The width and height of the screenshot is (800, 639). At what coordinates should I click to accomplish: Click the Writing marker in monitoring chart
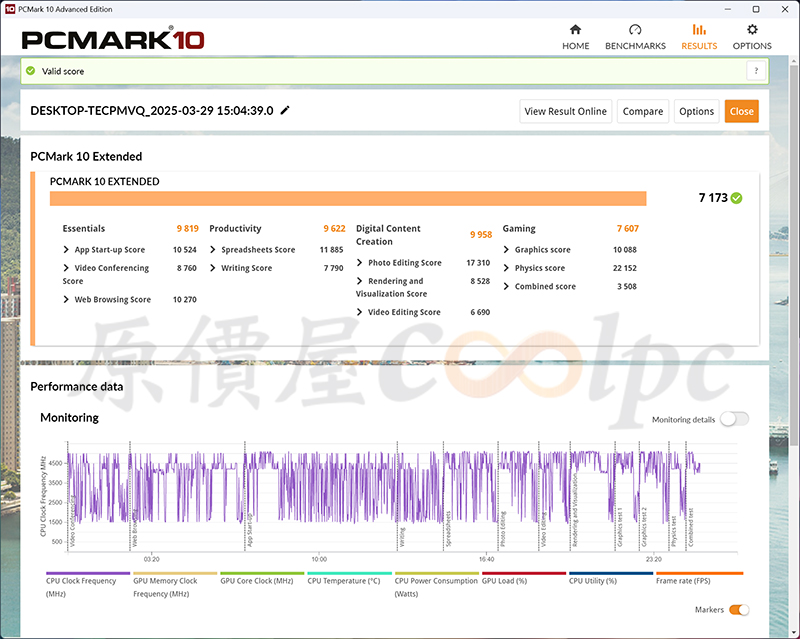(x=402, y=537)
